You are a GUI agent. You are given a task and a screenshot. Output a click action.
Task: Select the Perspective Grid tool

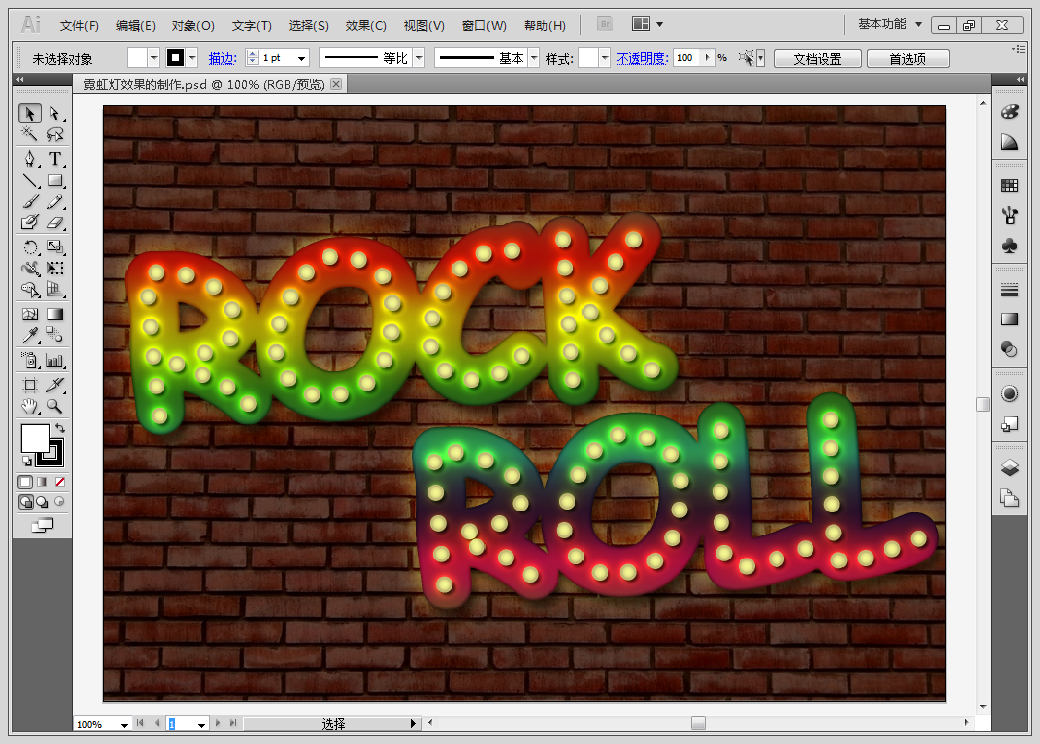(x=54, y=290)
